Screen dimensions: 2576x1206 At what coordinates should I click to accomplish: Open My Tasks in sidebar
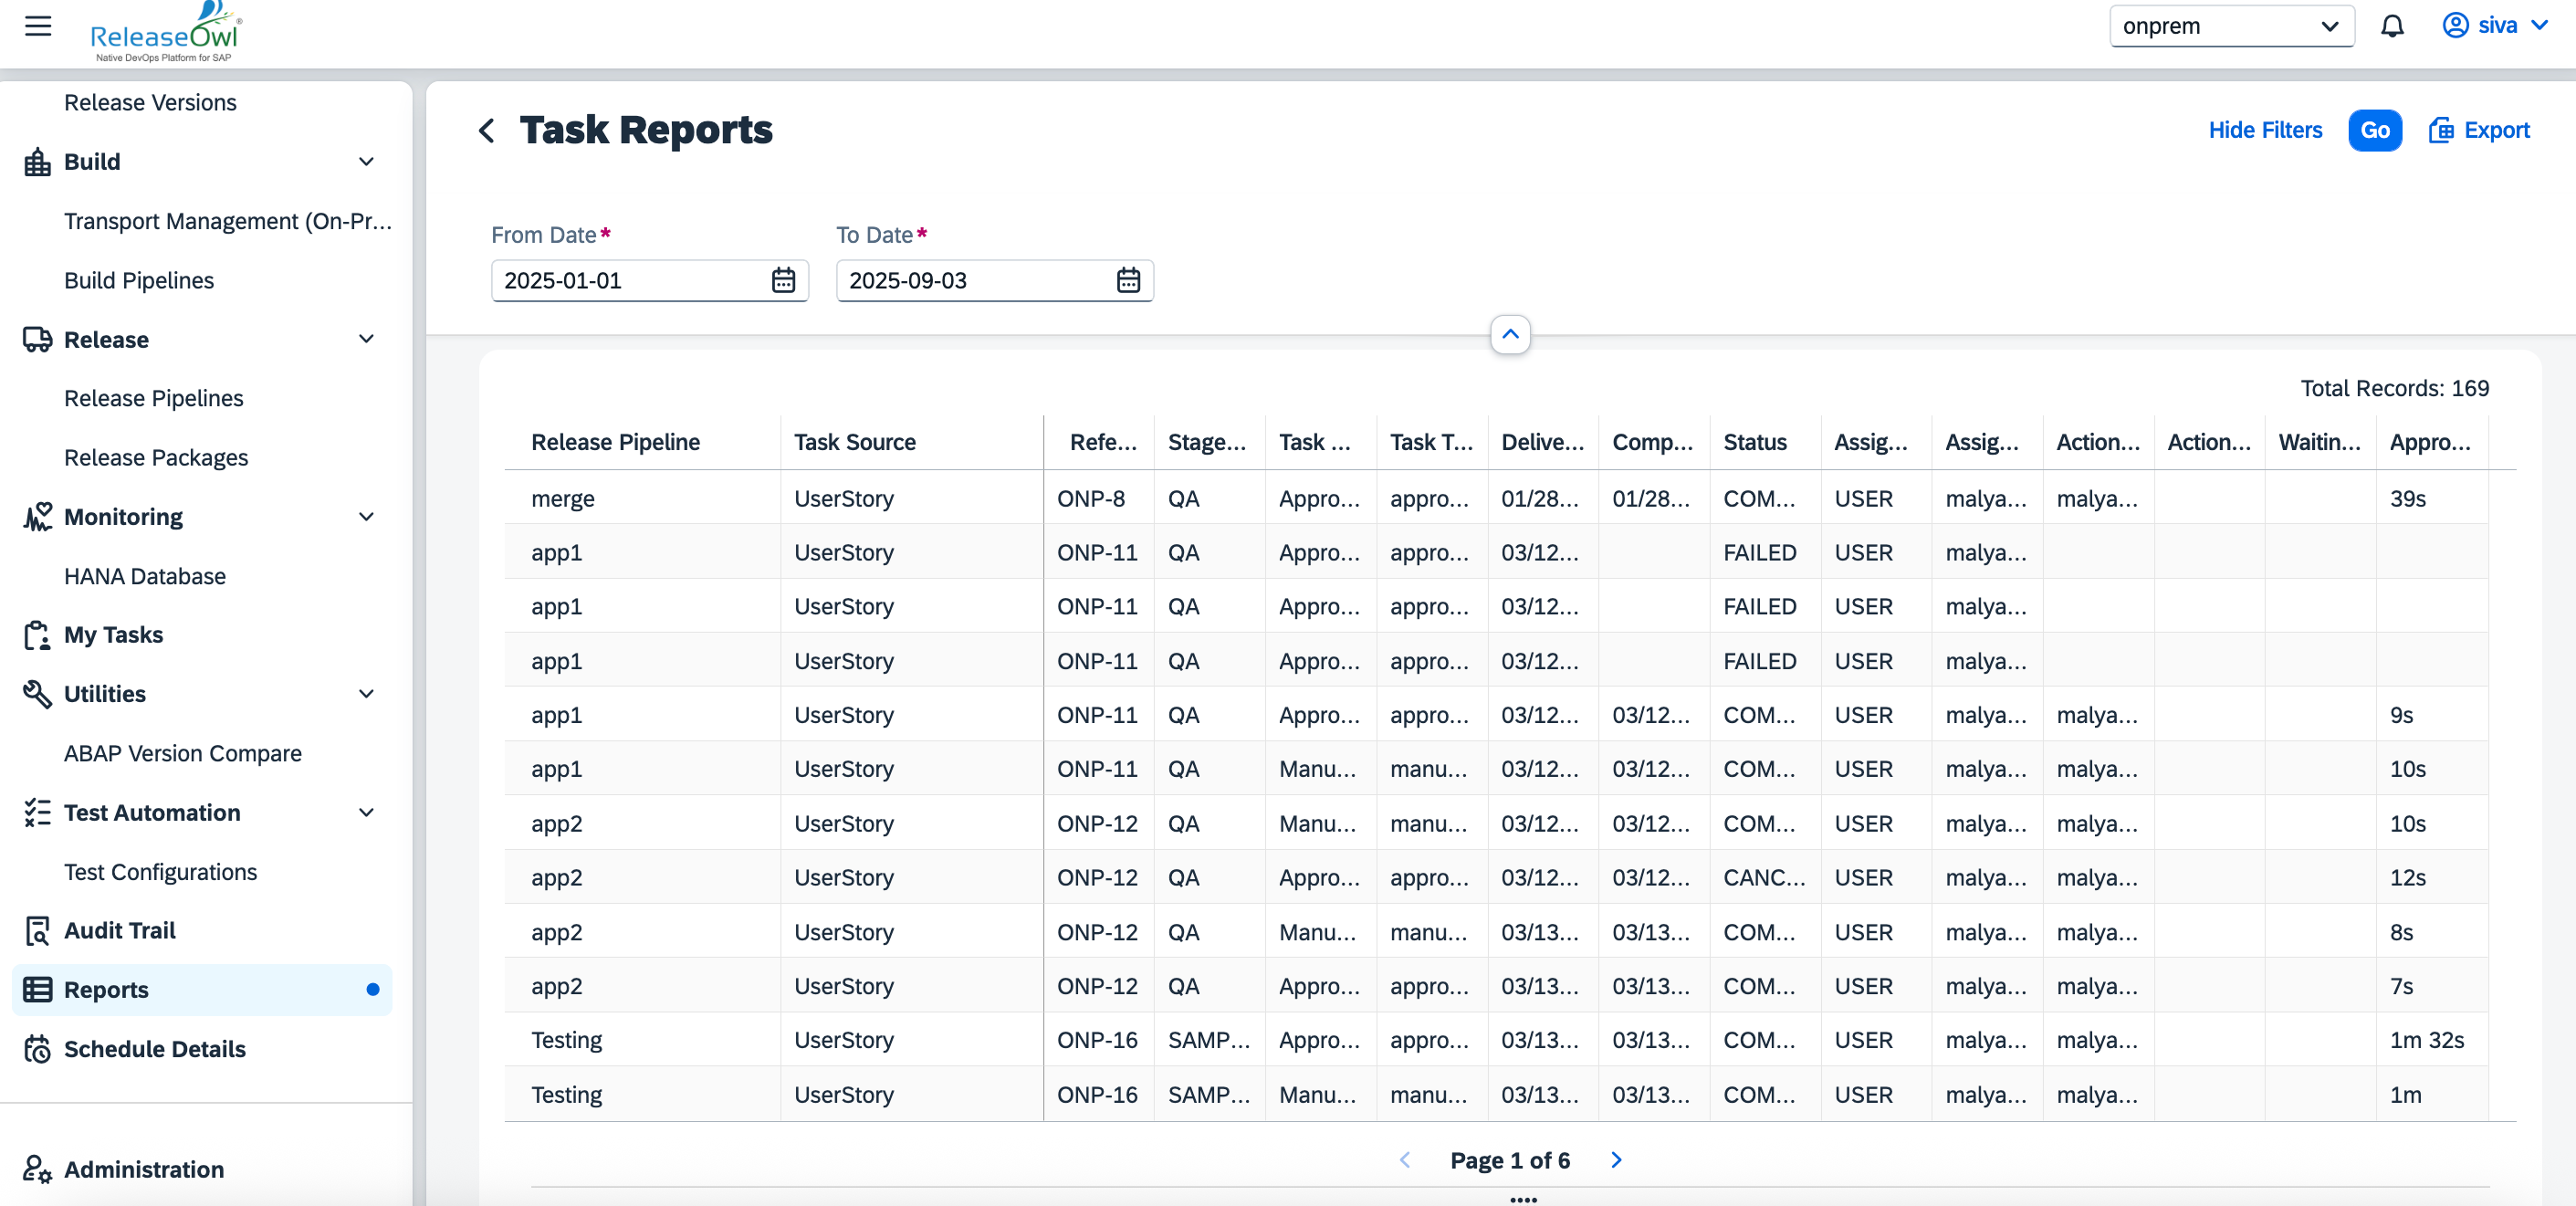(x=113, y=635)
